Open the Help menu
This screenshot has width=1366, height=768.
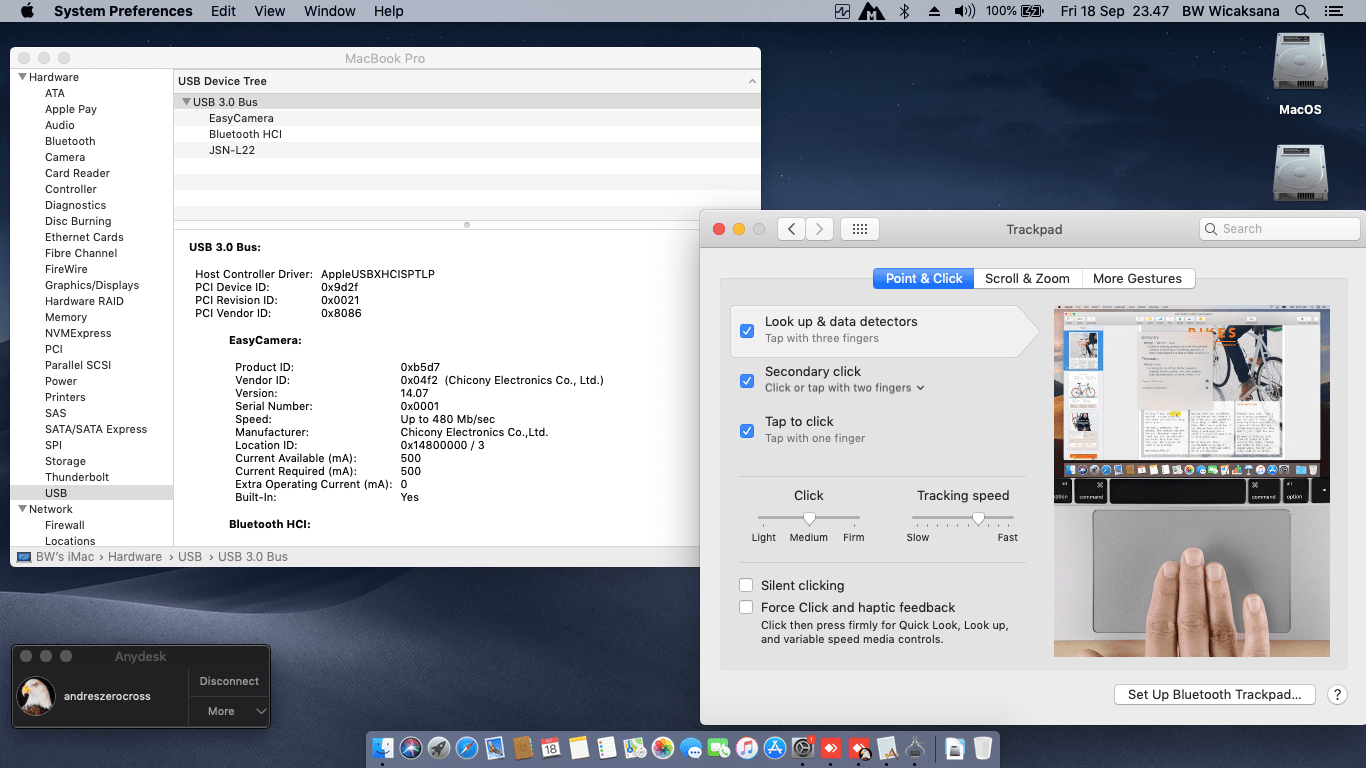point(389,11)
